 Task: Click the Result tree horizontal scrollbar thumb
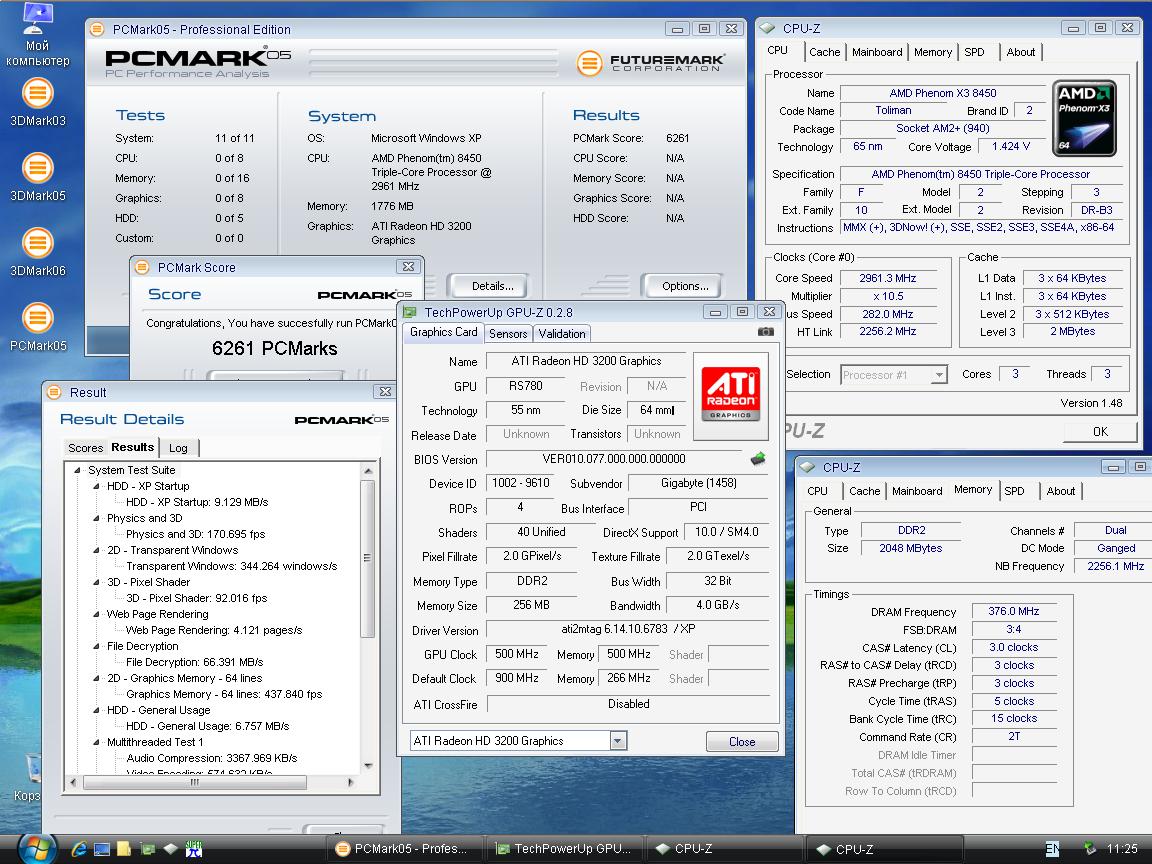click(x=195, y=782)
